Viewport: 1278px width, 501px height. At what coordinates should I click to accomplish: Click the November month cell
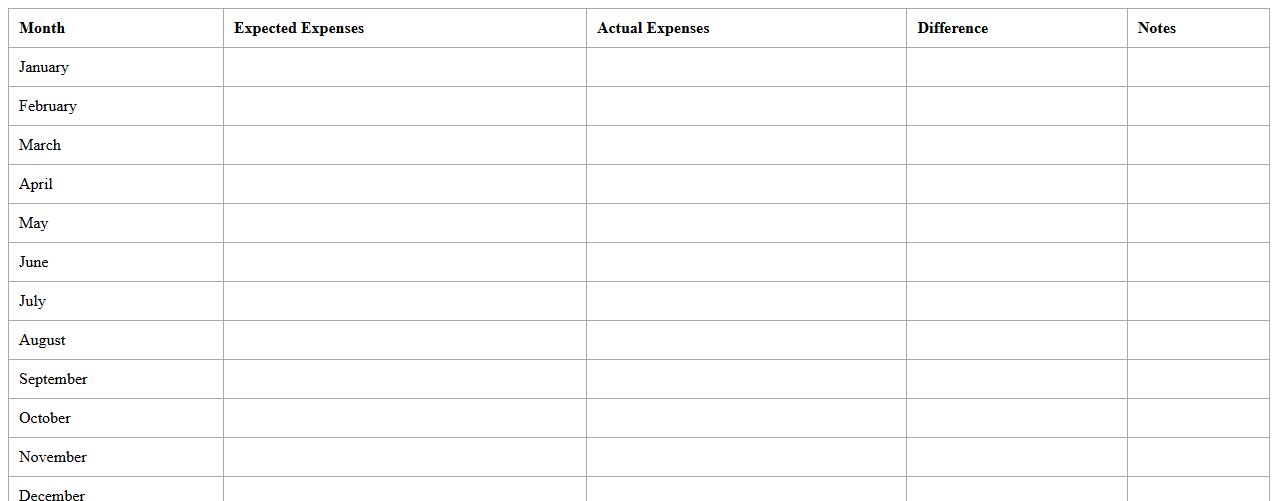click(x=53, y=457)
